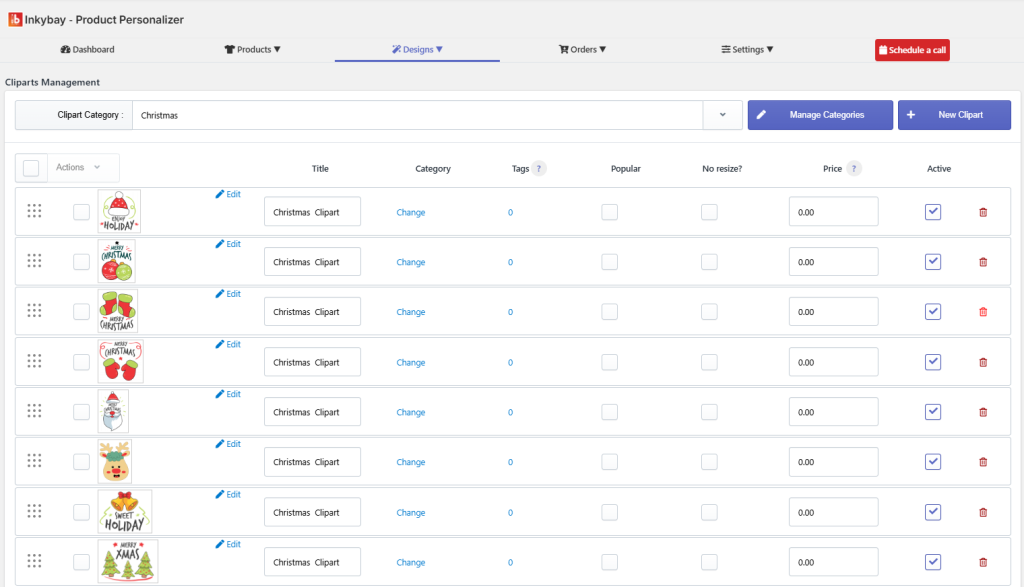Click trash icon for Sweet Holiday bells row

[x=982, y=512]
